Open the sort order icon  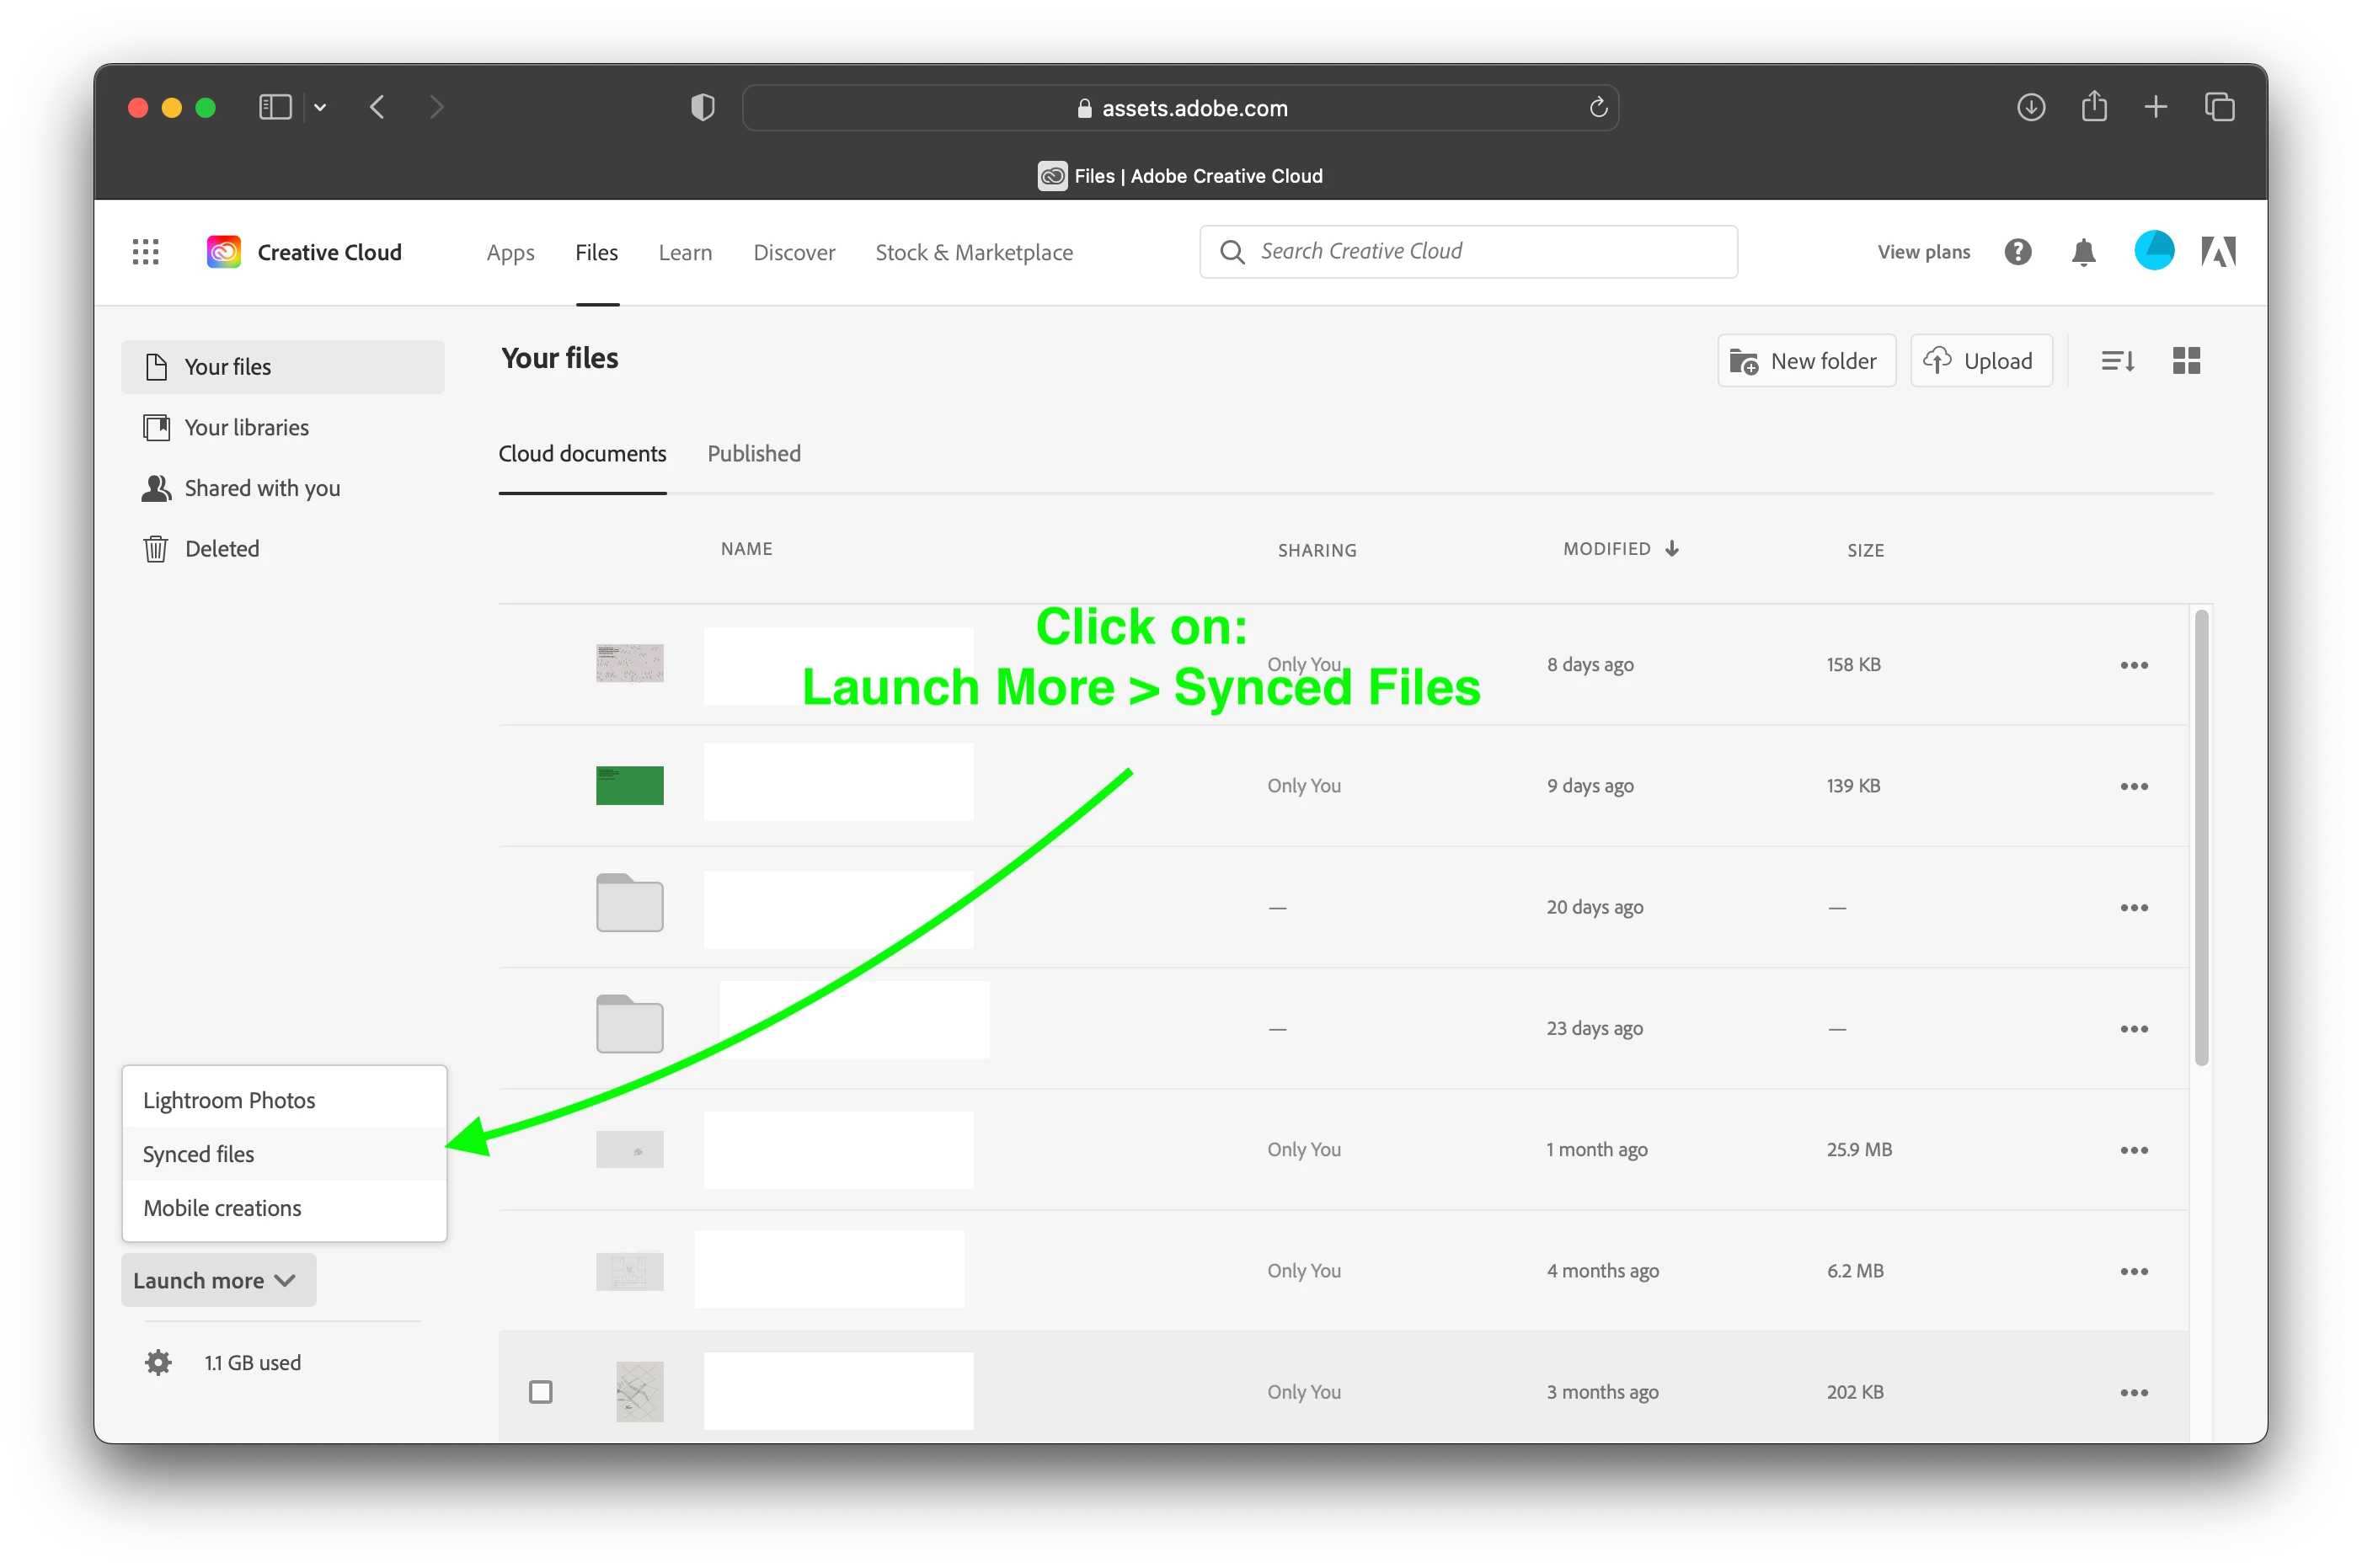[2117, 361]
